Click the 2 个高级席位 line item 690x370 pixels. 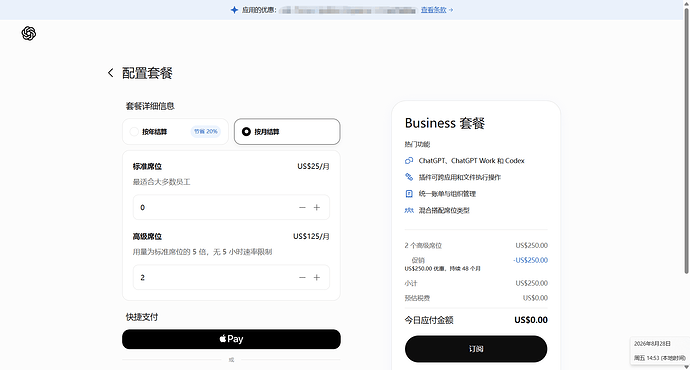point(423,245)
